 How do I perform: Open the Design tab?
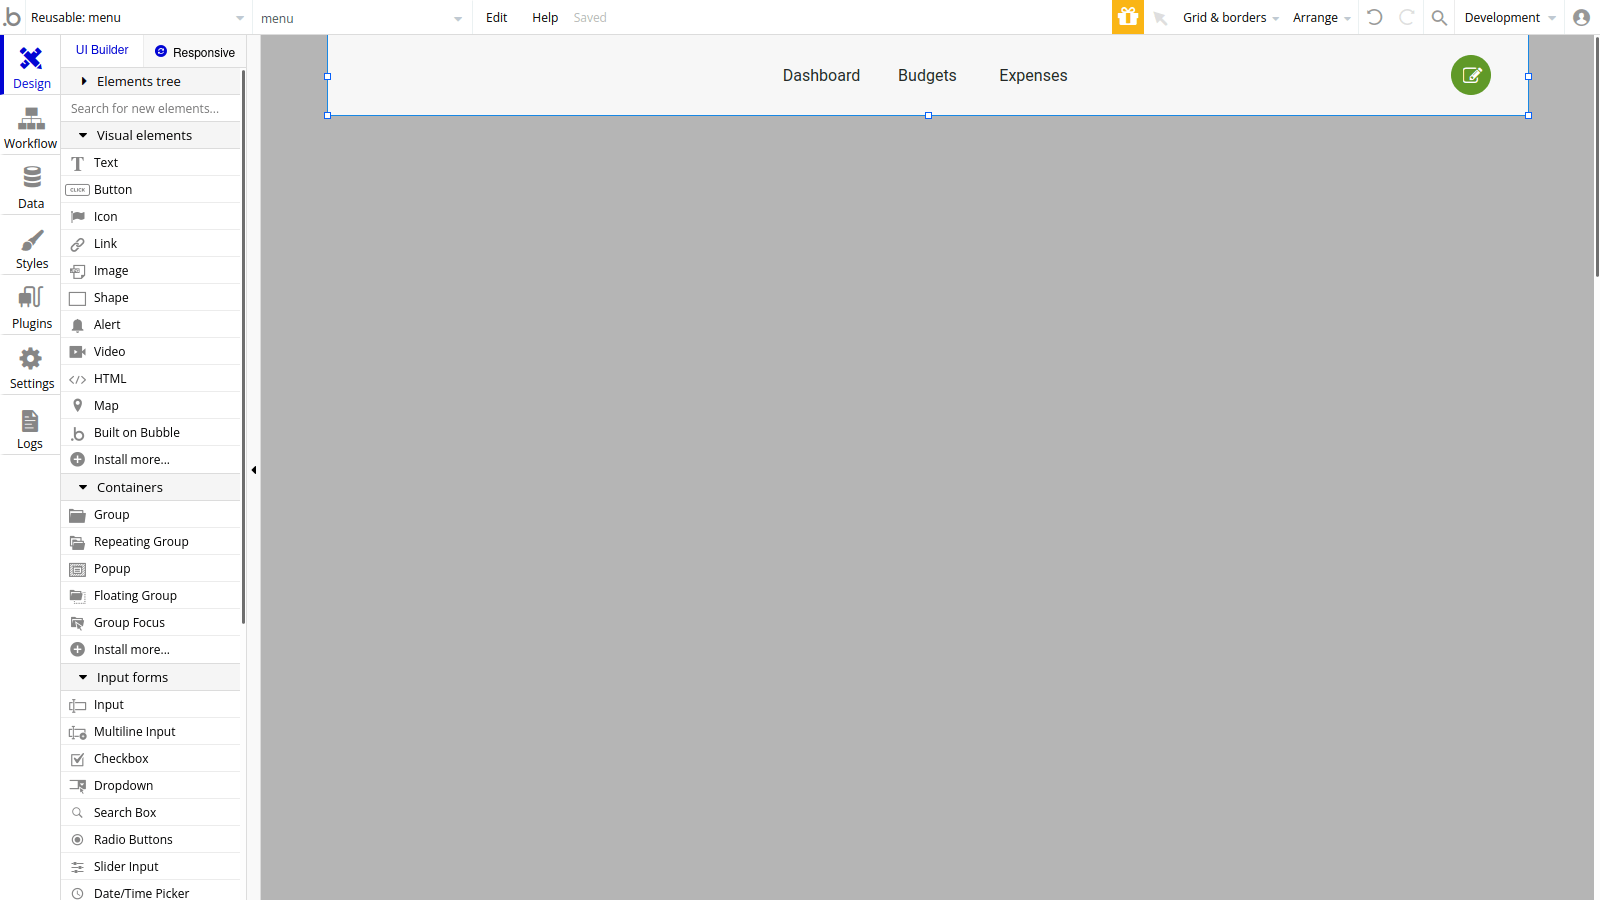(x=31, y=66)
